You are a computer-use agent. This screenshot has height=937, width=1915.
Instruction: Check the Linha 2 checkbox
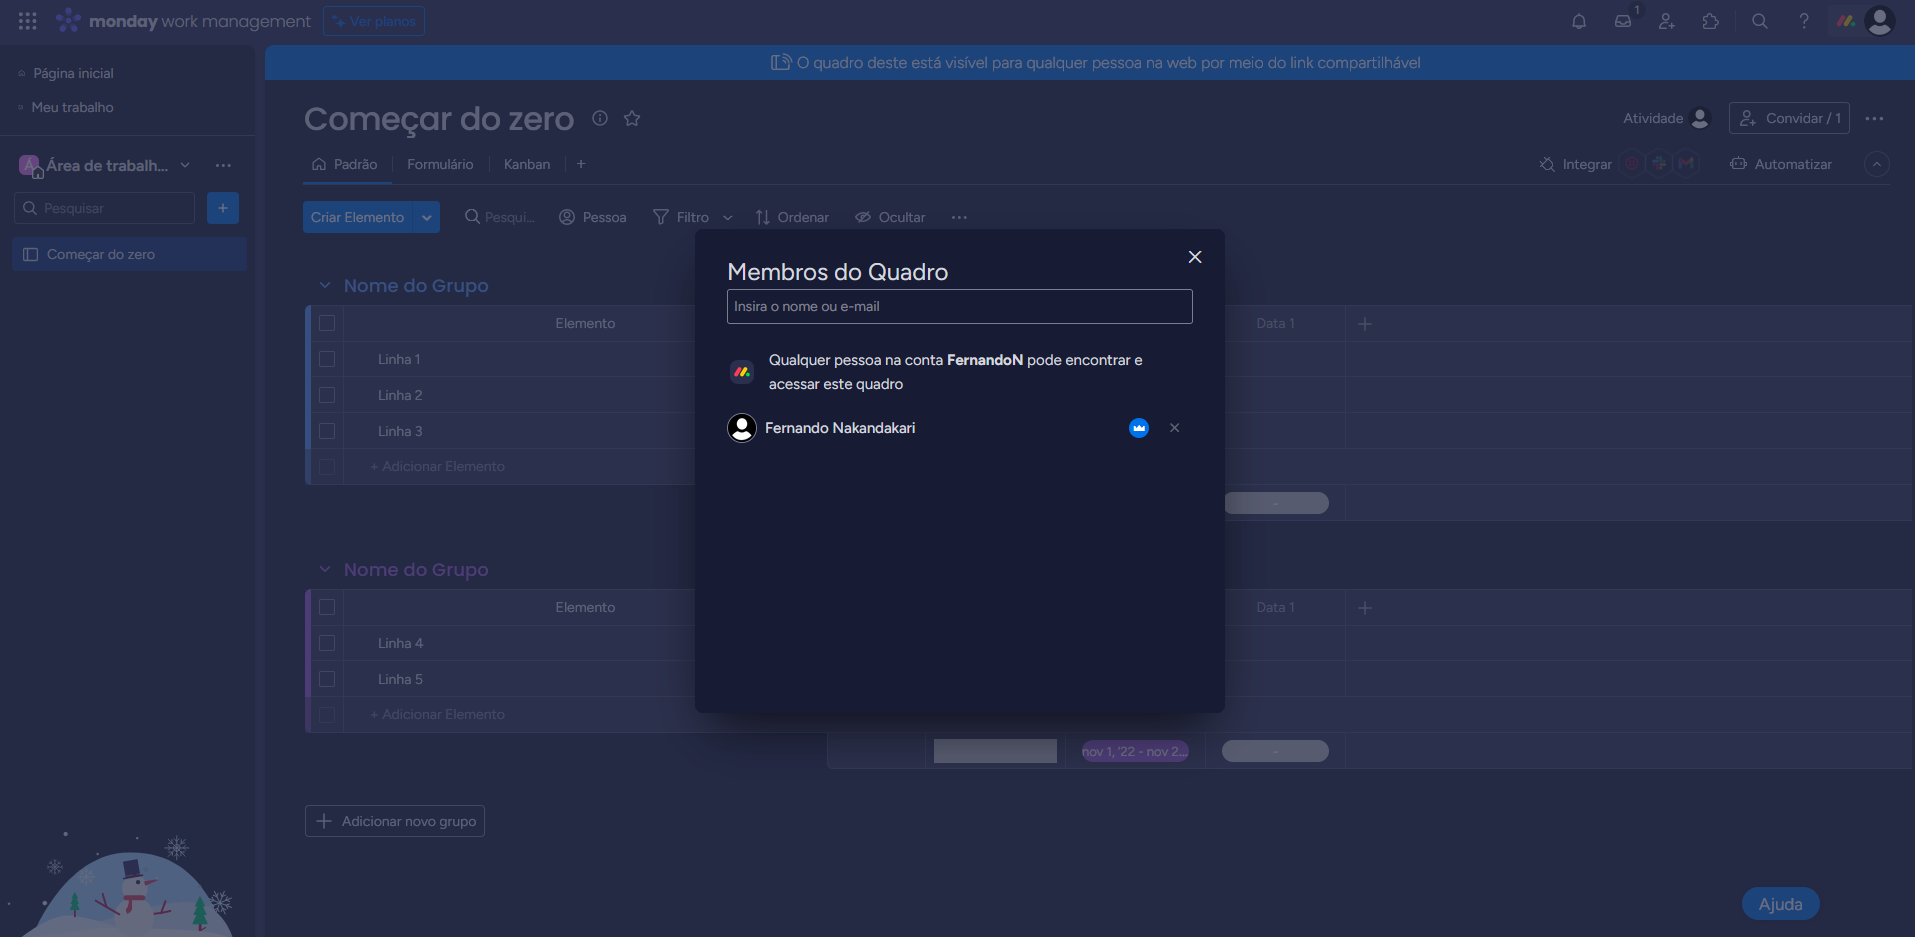tap(327, 395)
